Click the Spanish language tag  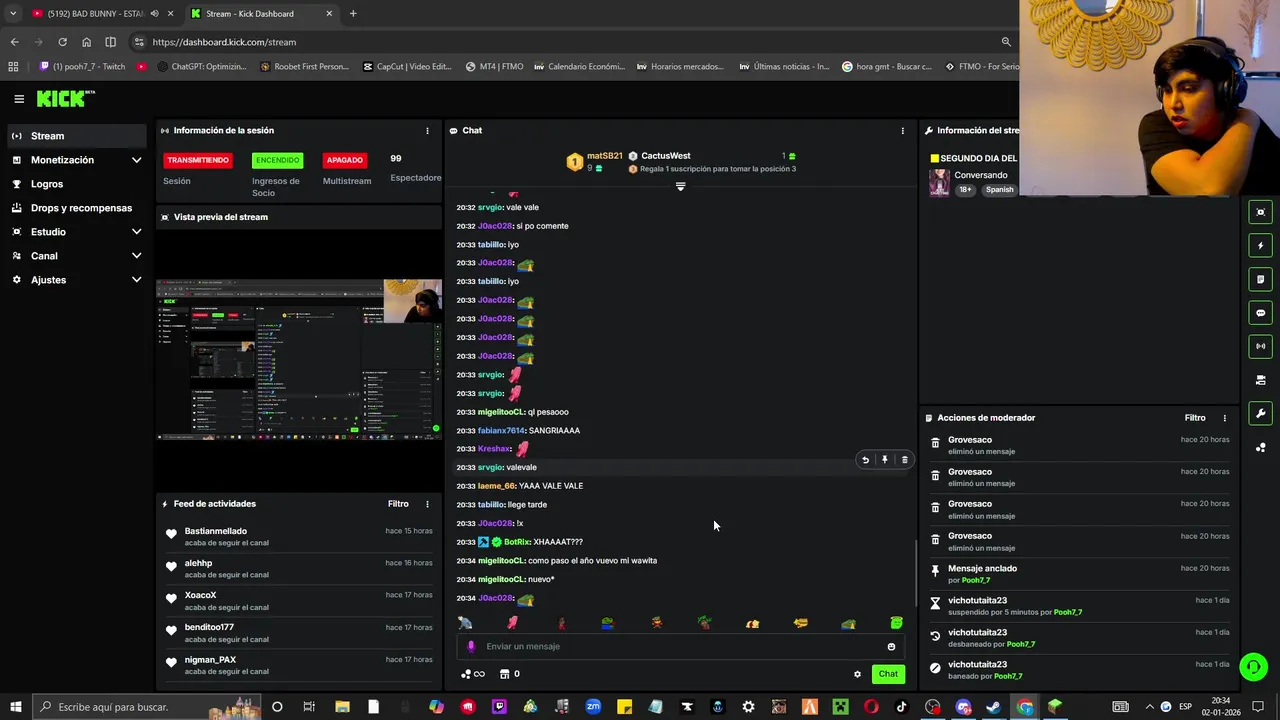(999, 189)
